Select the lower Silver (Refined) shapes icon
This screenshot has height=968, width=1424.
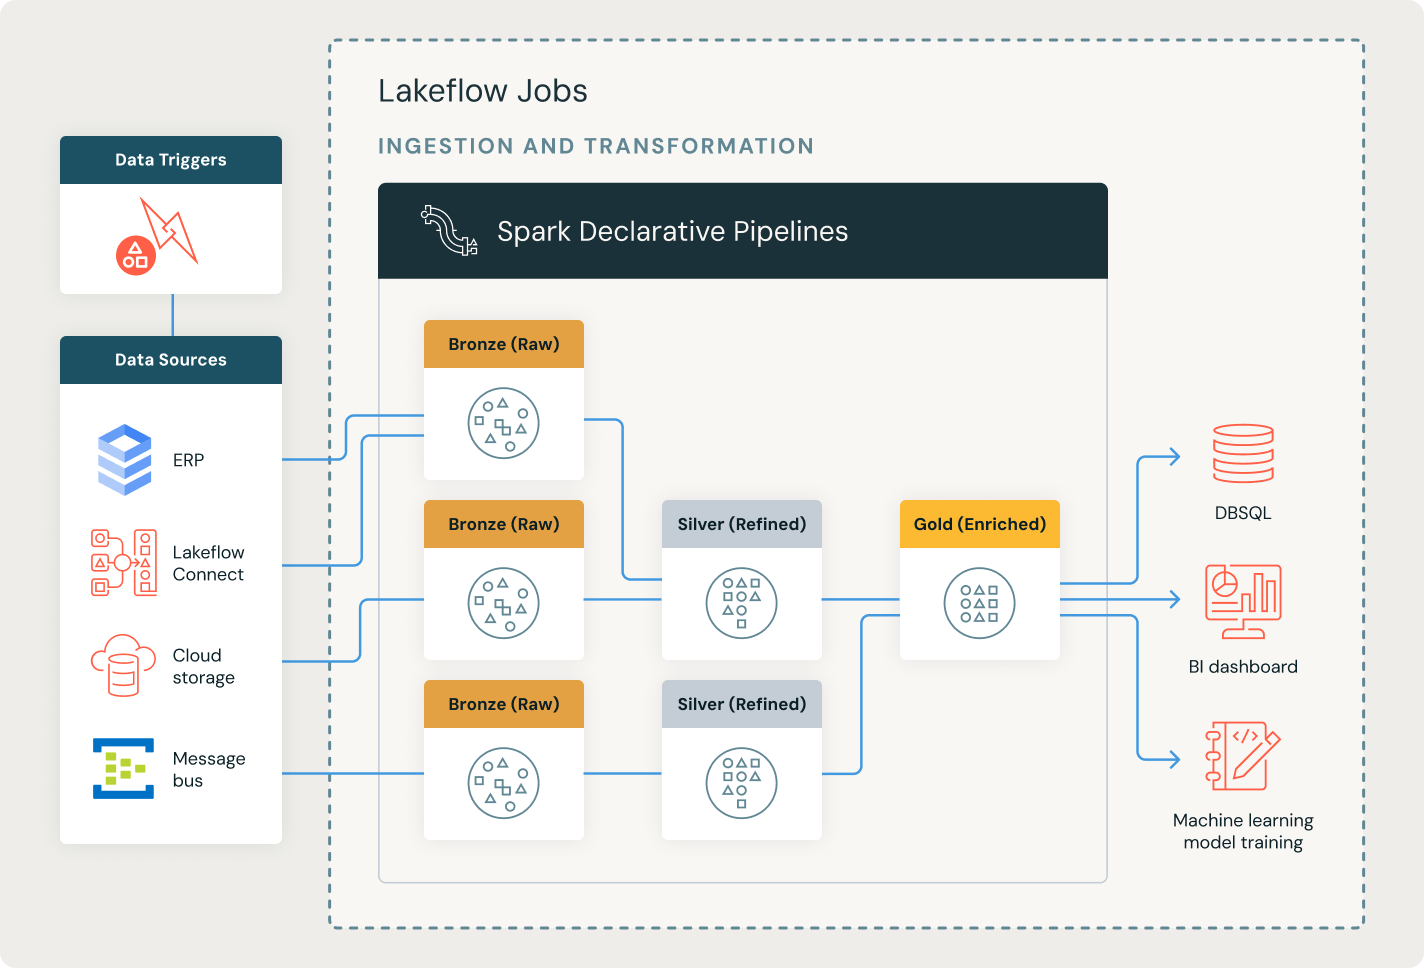pos(742,783)
